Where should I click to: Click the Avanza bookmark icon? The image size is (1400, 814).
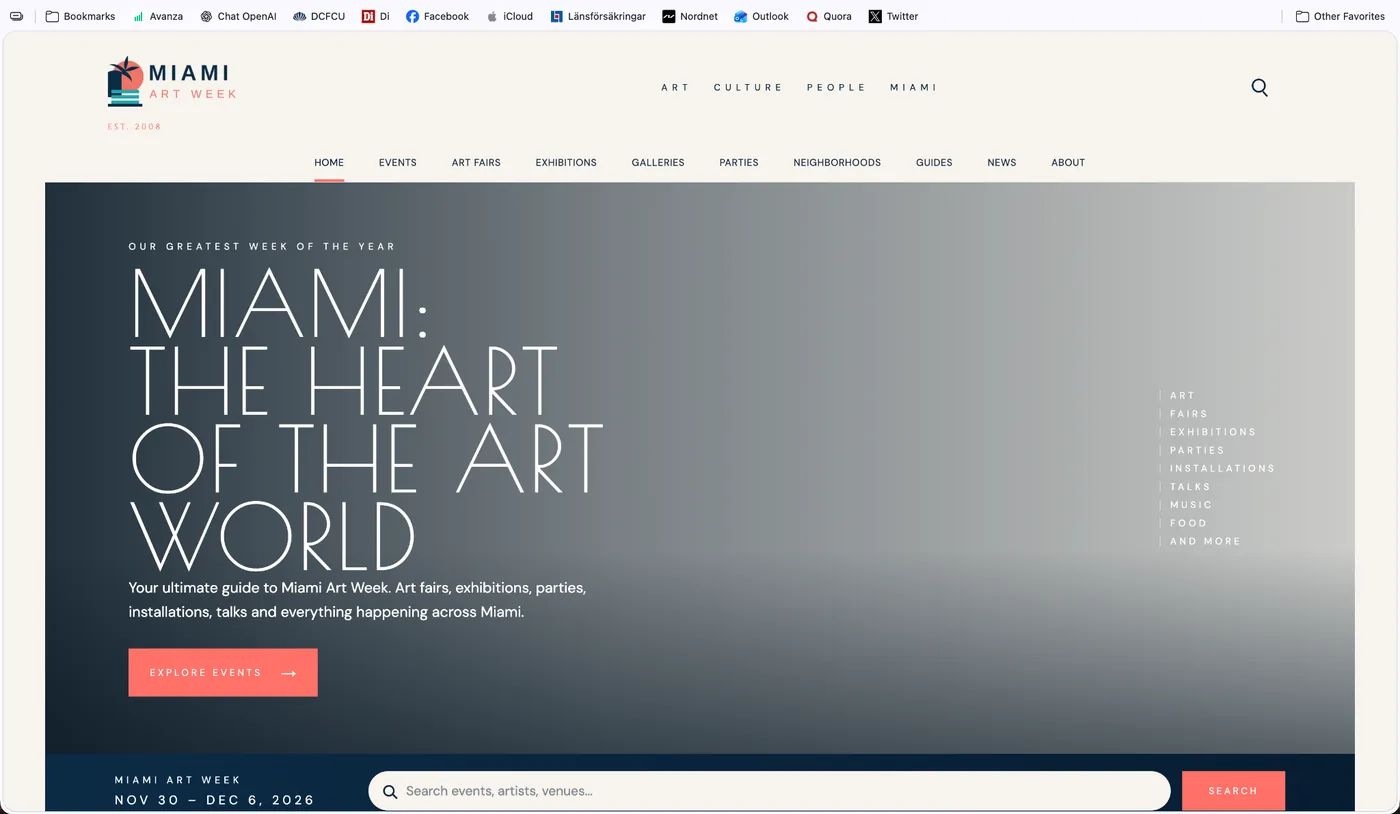(138, 16)
